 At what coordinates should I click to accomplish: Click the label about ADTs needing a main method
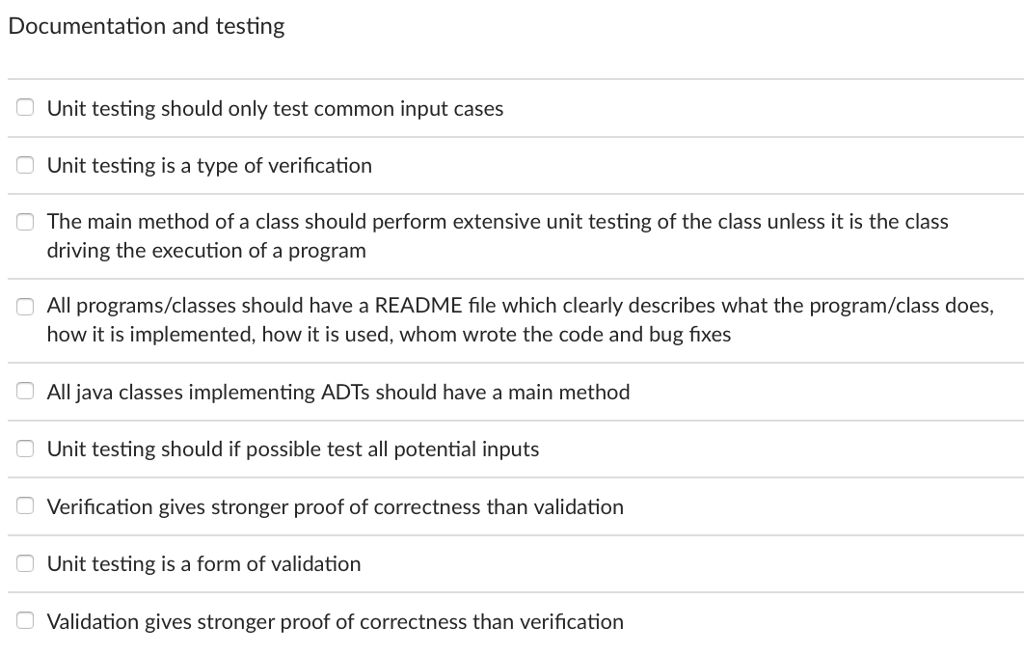point(337,392)
